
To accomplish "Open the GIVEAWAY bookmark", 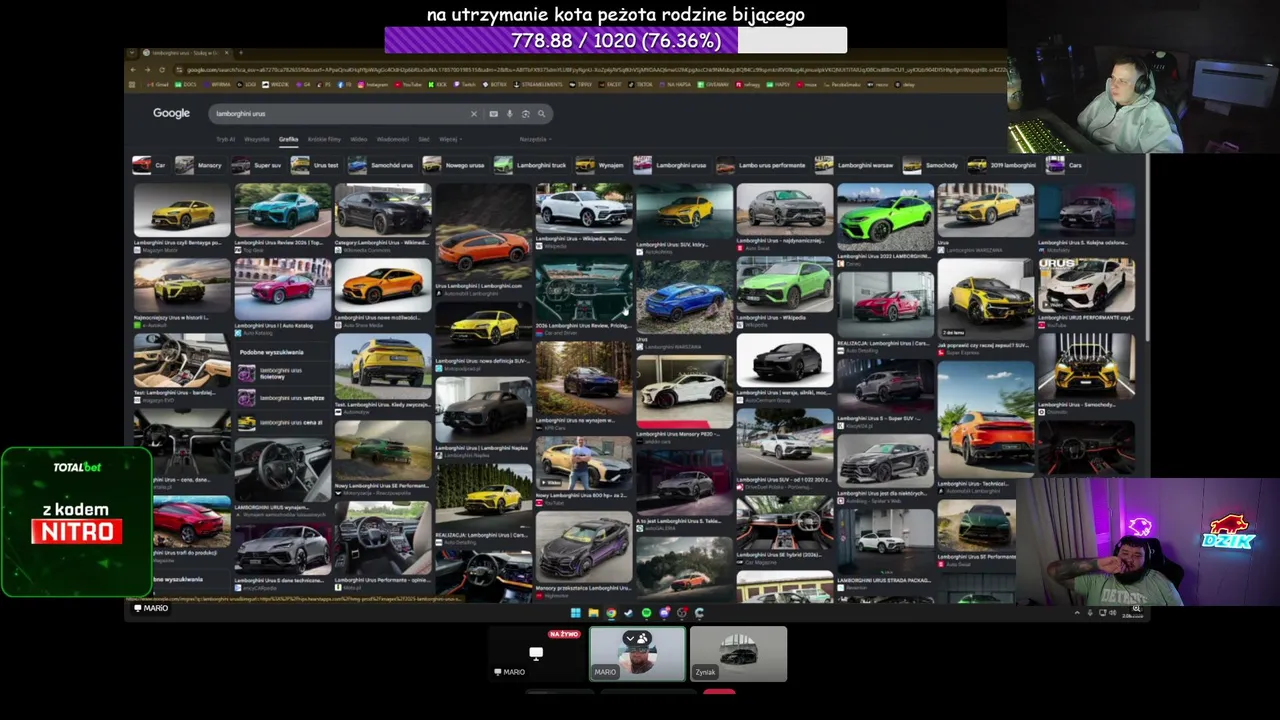I will 714,85.
